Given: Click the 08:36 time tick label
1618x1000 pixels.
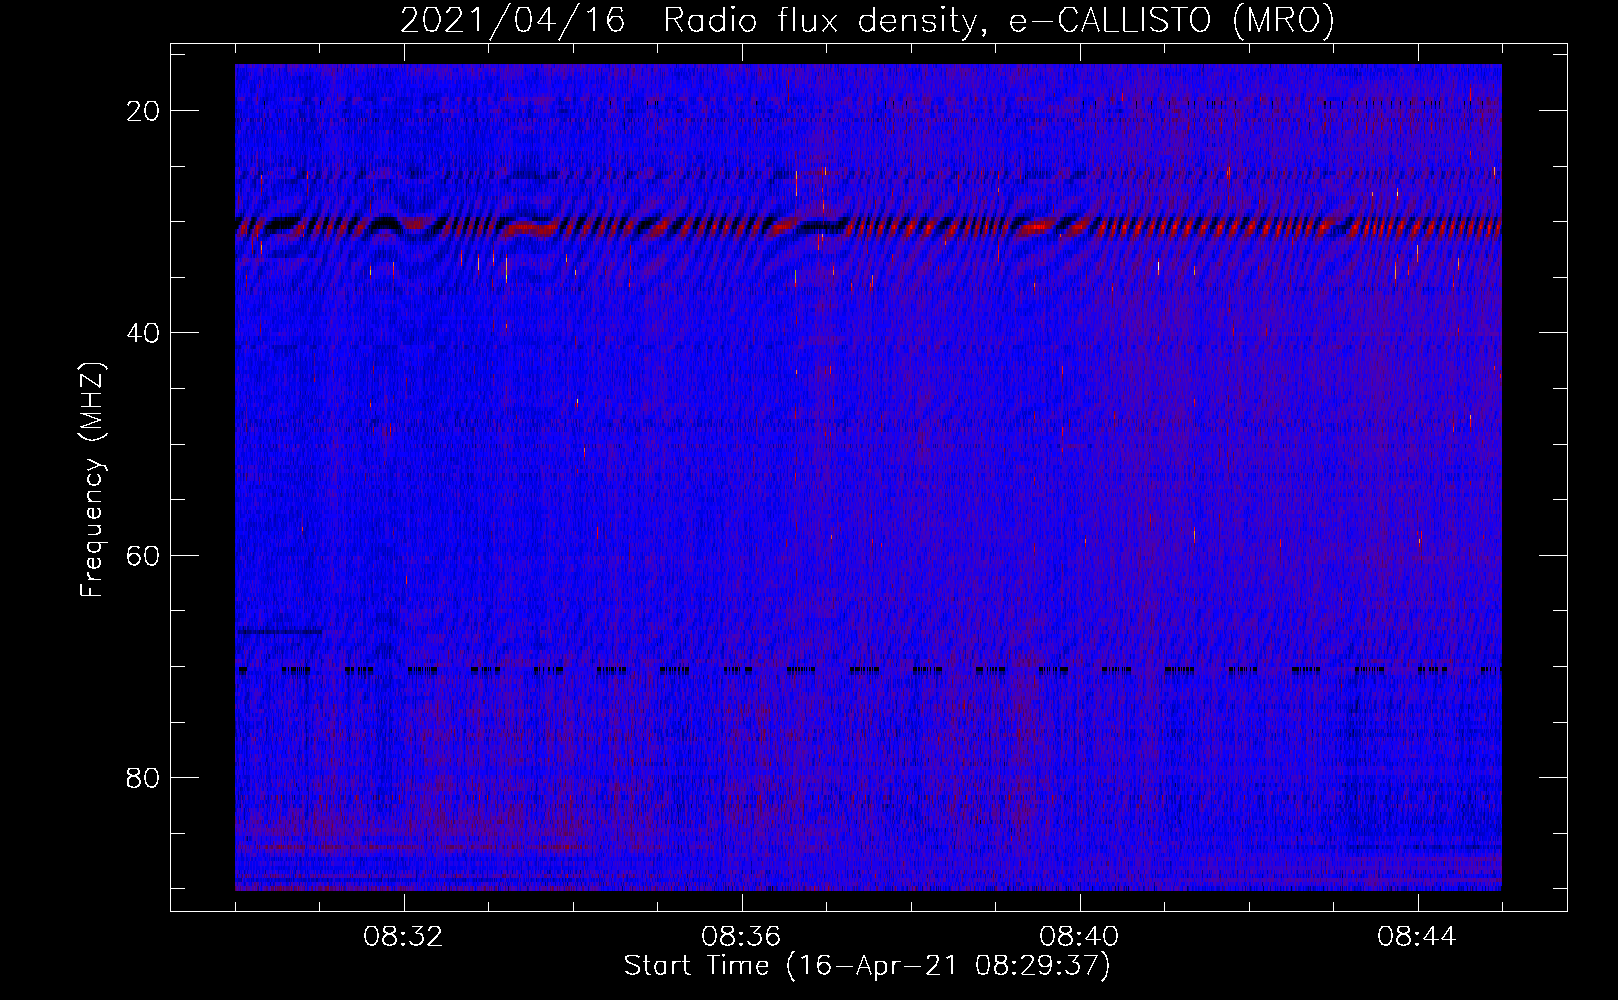Looking at the screenshot, I should (x=742, y=937).
